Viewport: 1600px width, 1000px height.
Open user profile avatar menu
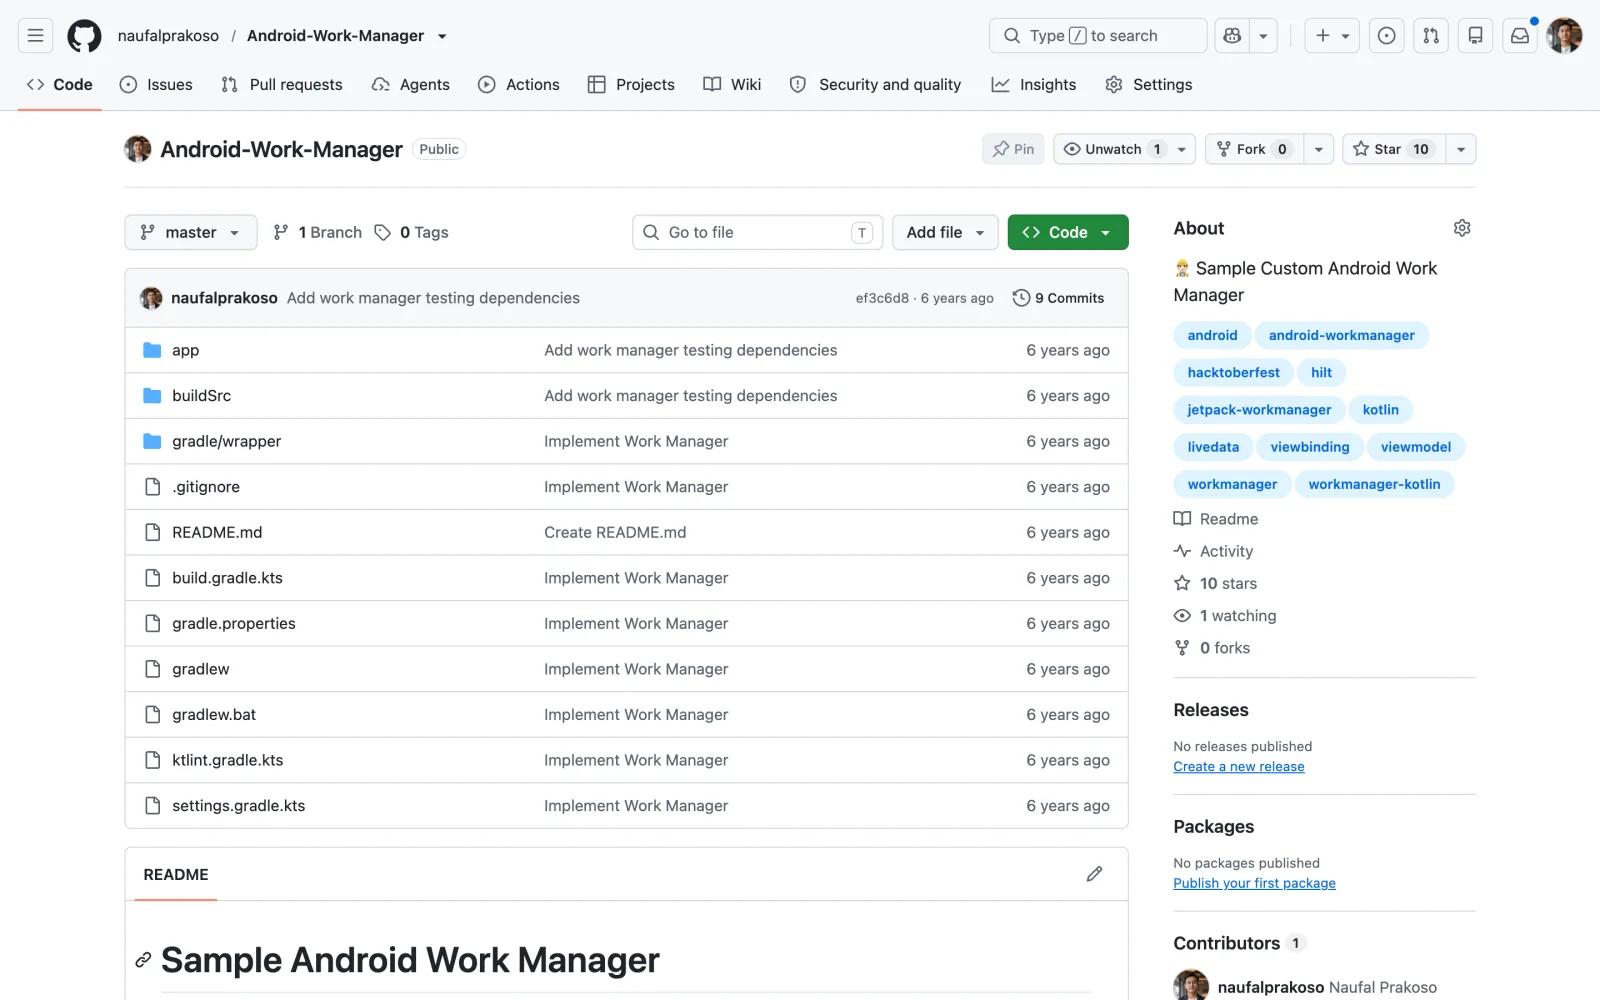pos(1564,36)
